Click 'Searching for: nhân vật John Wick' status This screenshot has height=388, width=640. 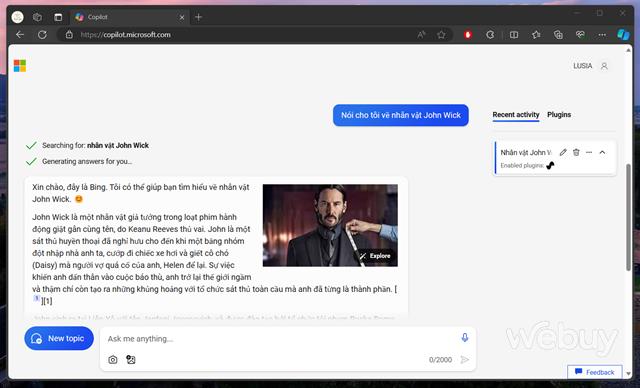[95, 145]
